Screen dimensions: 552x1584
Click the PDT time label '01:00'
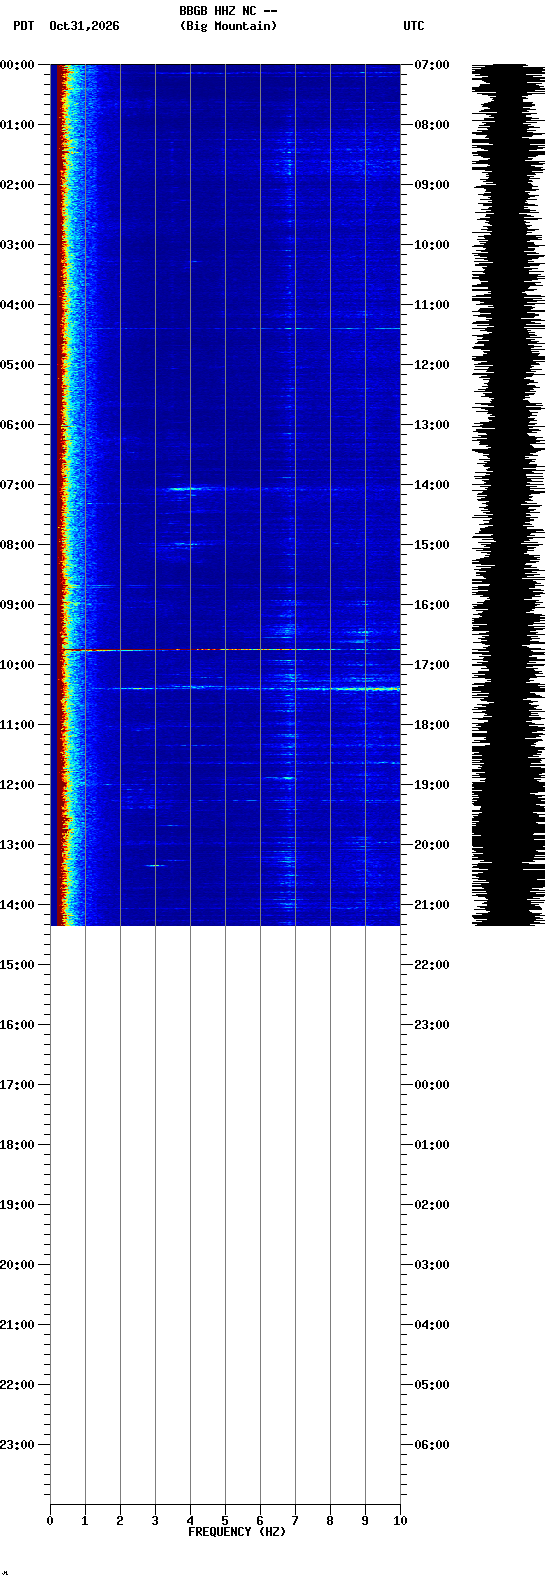(x=17, y=125)
